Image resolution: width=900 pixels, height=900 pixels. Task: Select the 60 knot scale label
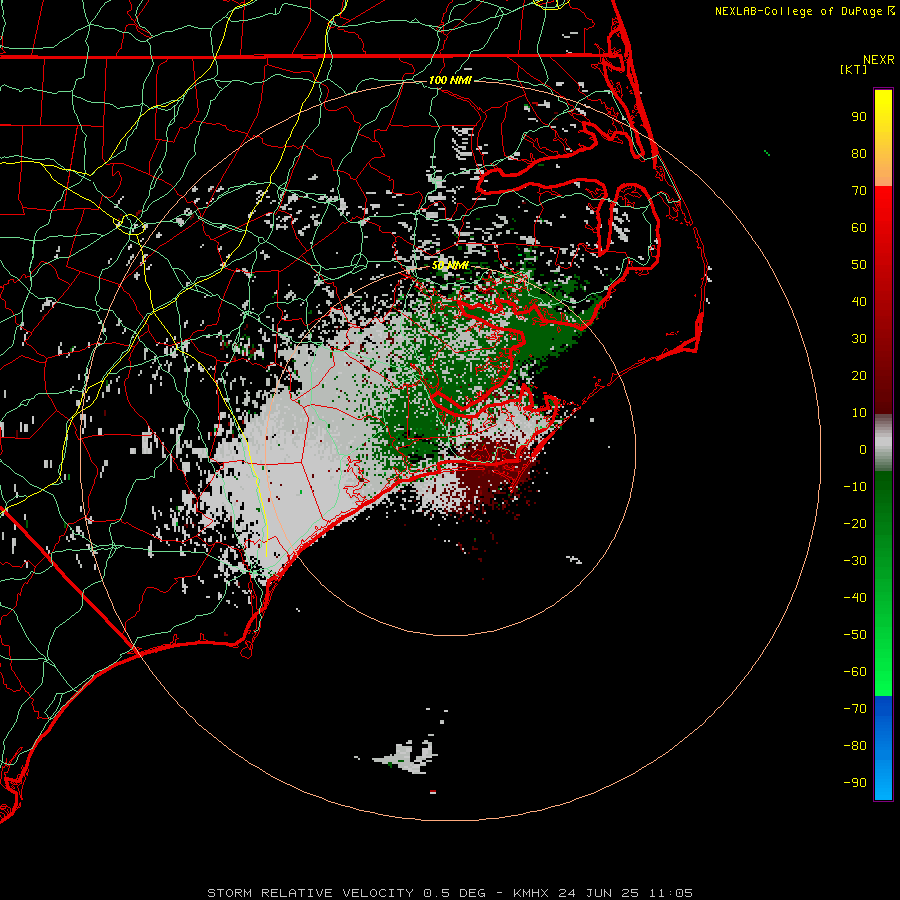[859, 228]
